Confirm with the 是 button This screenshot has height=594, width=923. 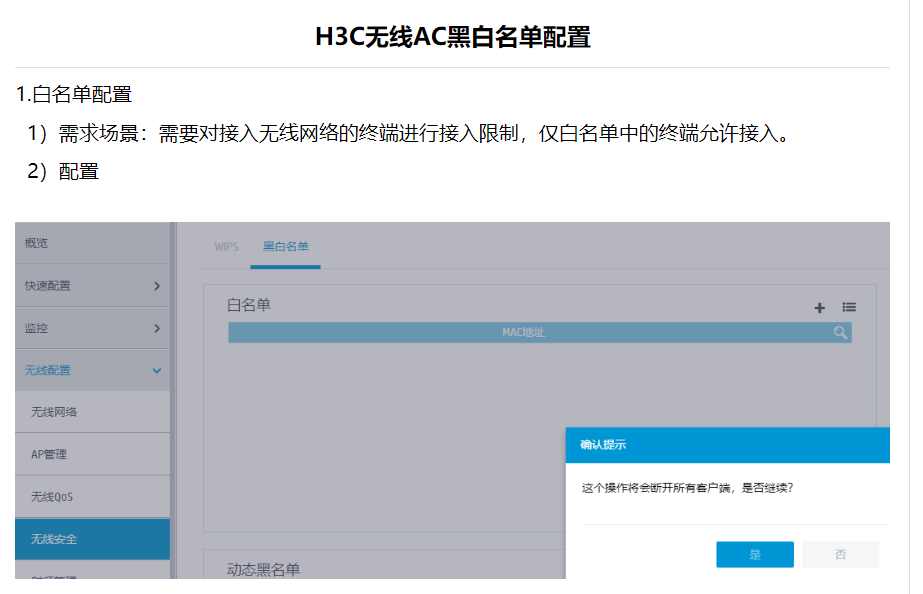[755, 555]
